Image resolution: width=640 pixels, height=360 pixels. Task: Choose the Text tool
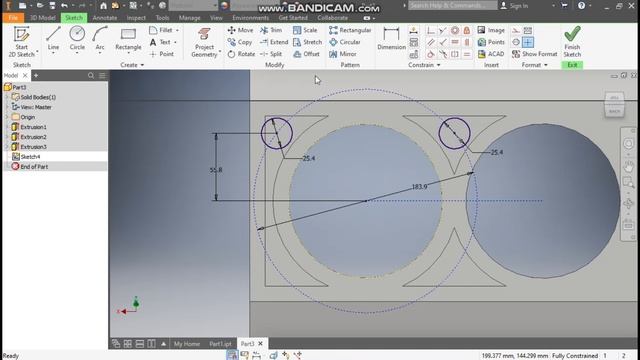click(160, 42)
